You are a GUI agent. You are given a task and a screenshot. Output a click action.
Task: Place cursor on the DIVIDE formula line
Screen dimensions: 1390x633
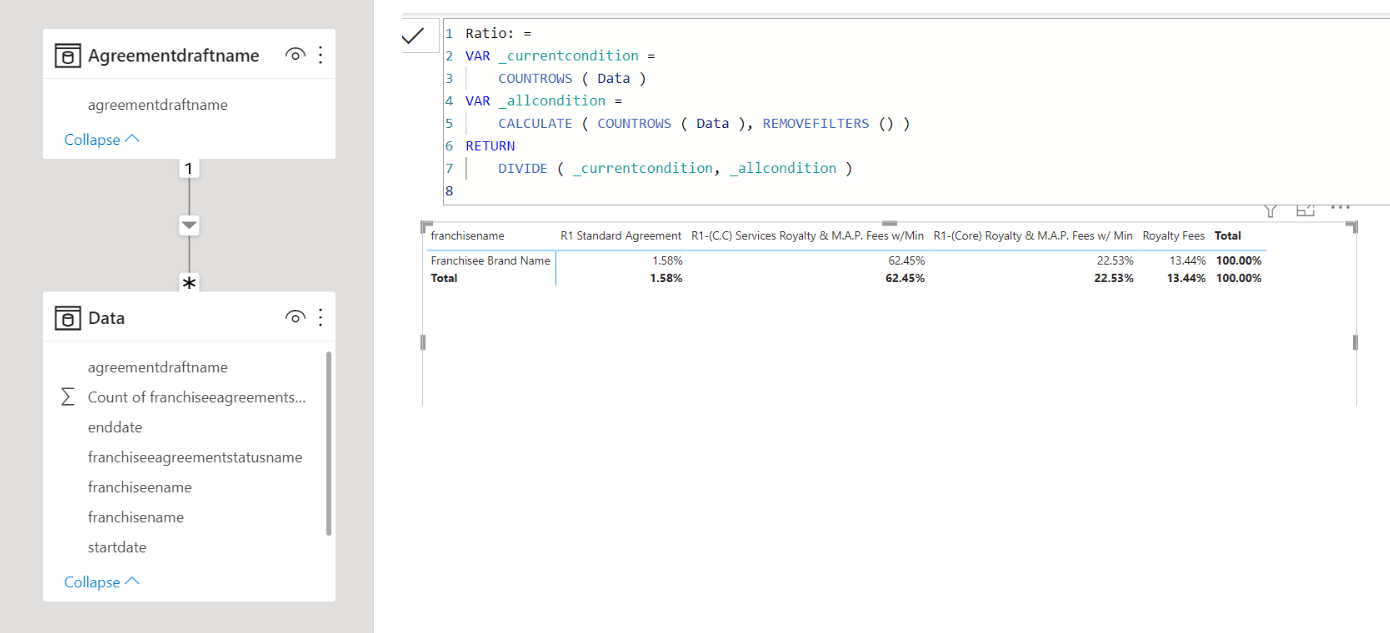[675, 168]
